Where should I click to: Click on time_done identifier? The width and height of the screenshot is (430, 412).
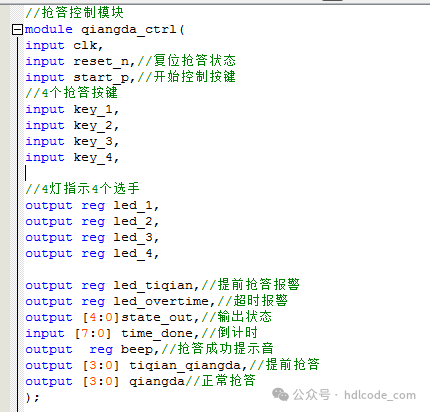point(157,333)
